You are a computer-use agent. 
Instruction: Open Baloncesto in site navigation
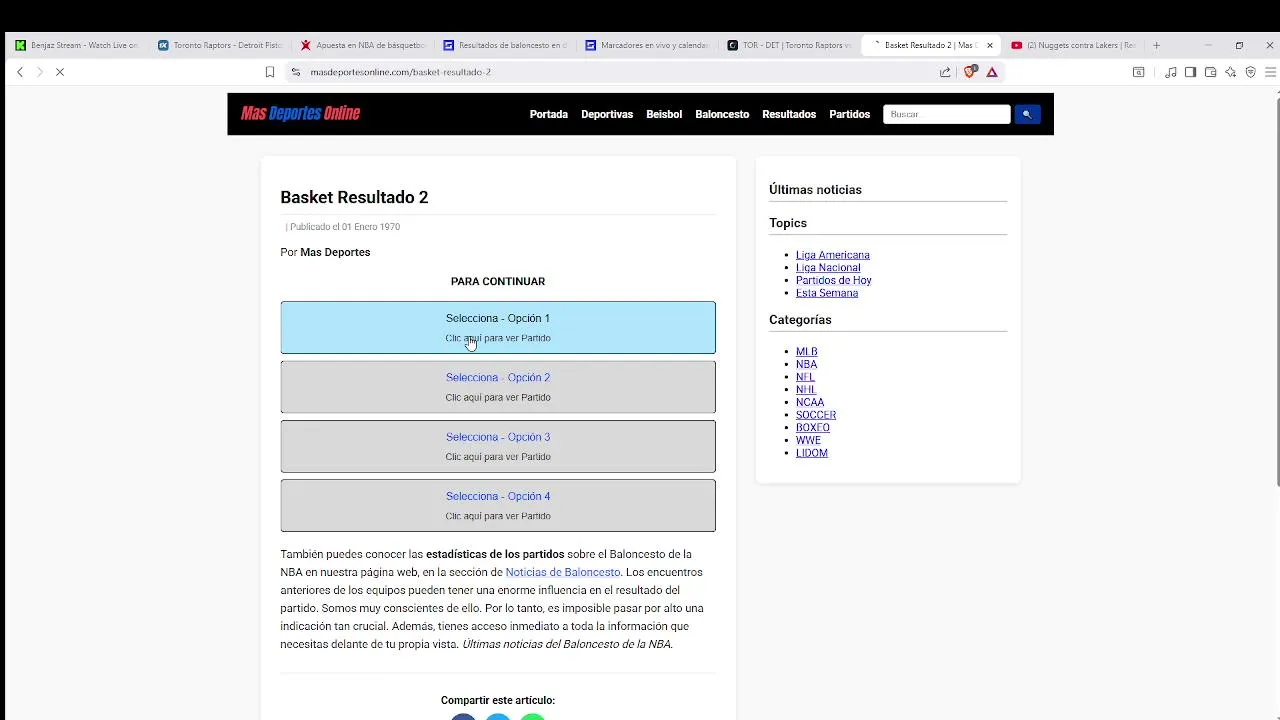(x=722, y=114)
